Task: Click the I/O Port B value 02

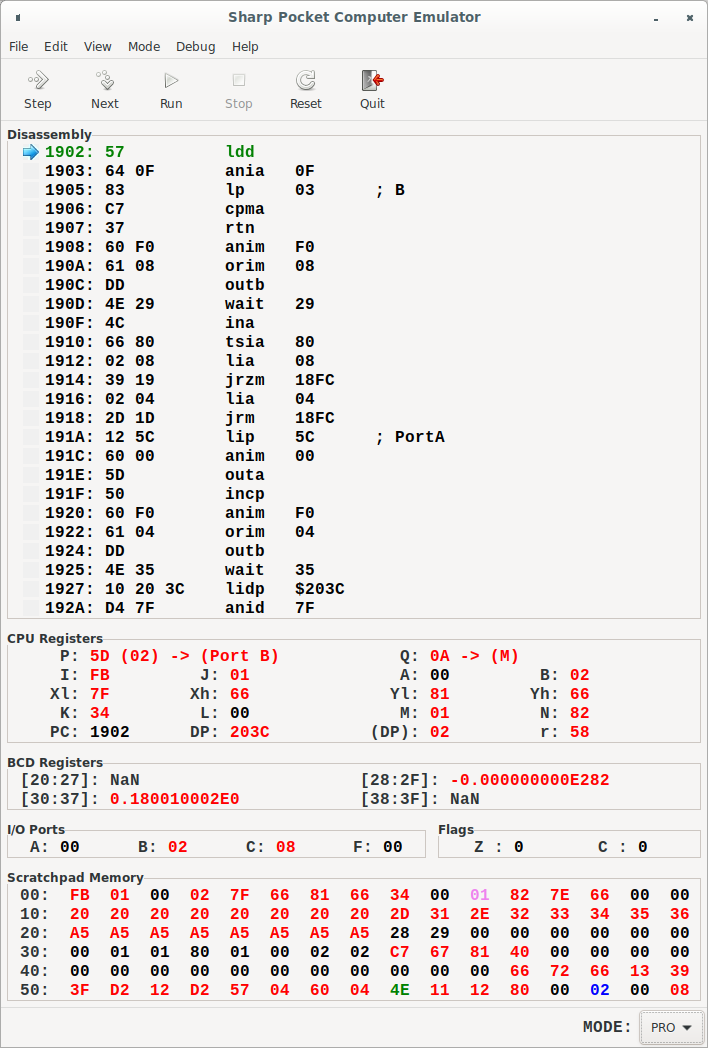Action: click(x=177, y=847)
